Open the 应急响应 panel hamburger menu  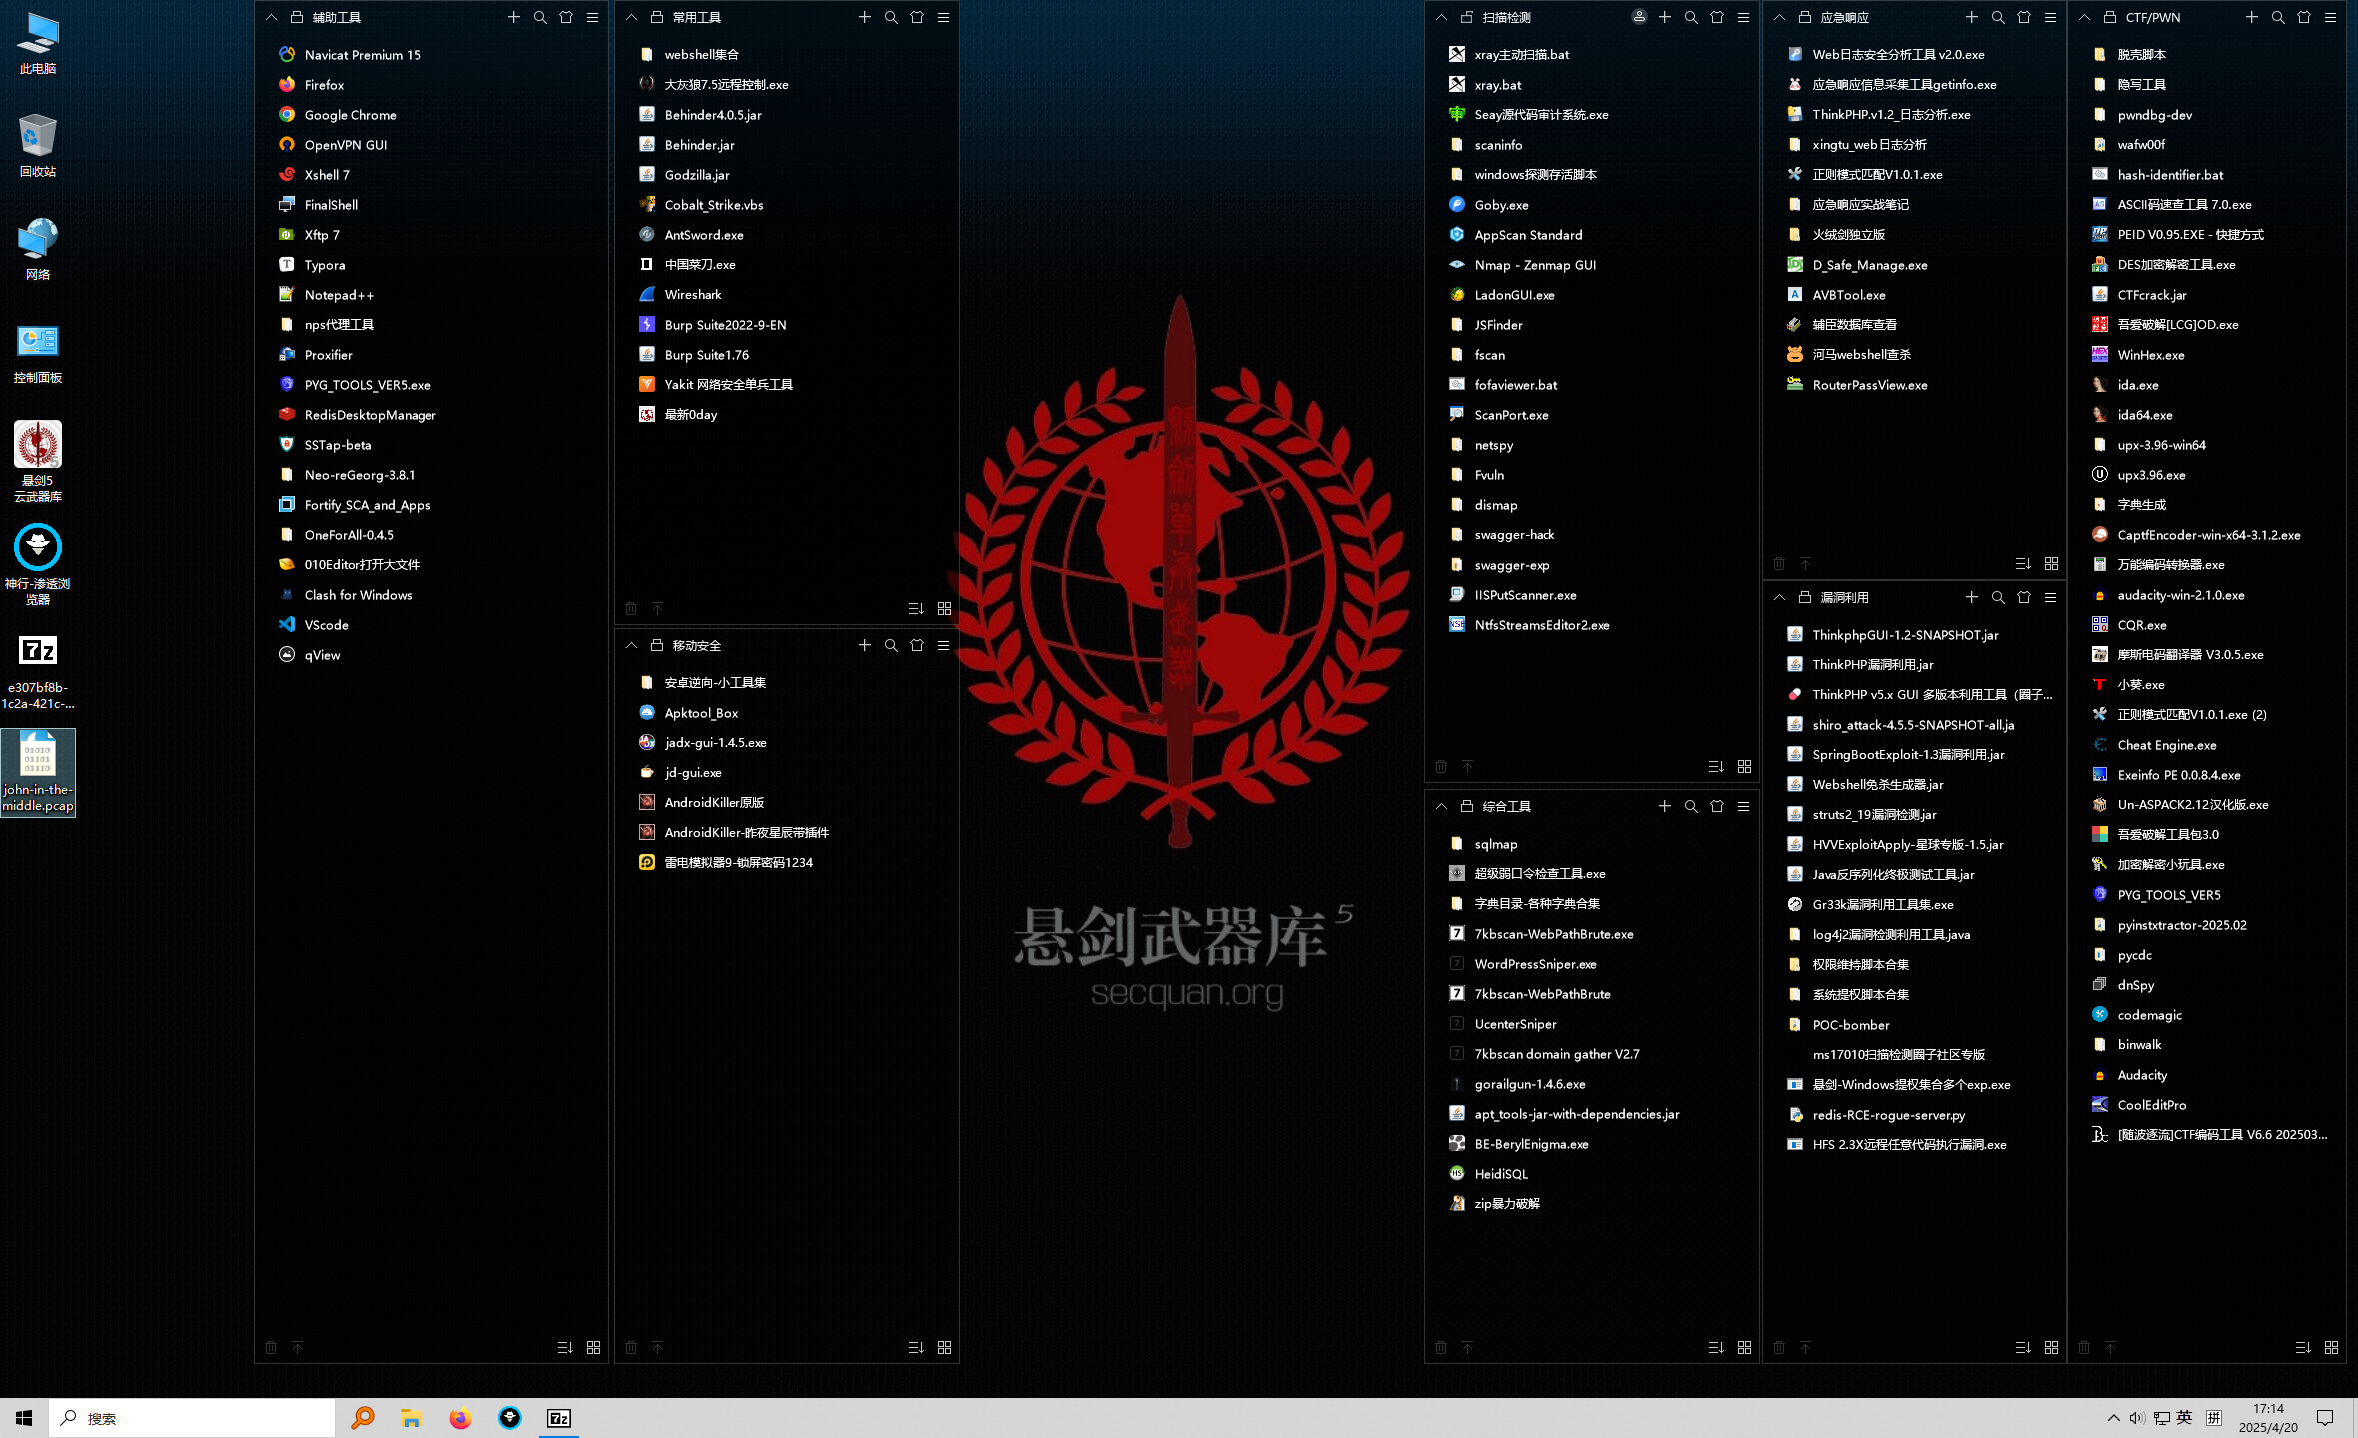coord(2050,18)
